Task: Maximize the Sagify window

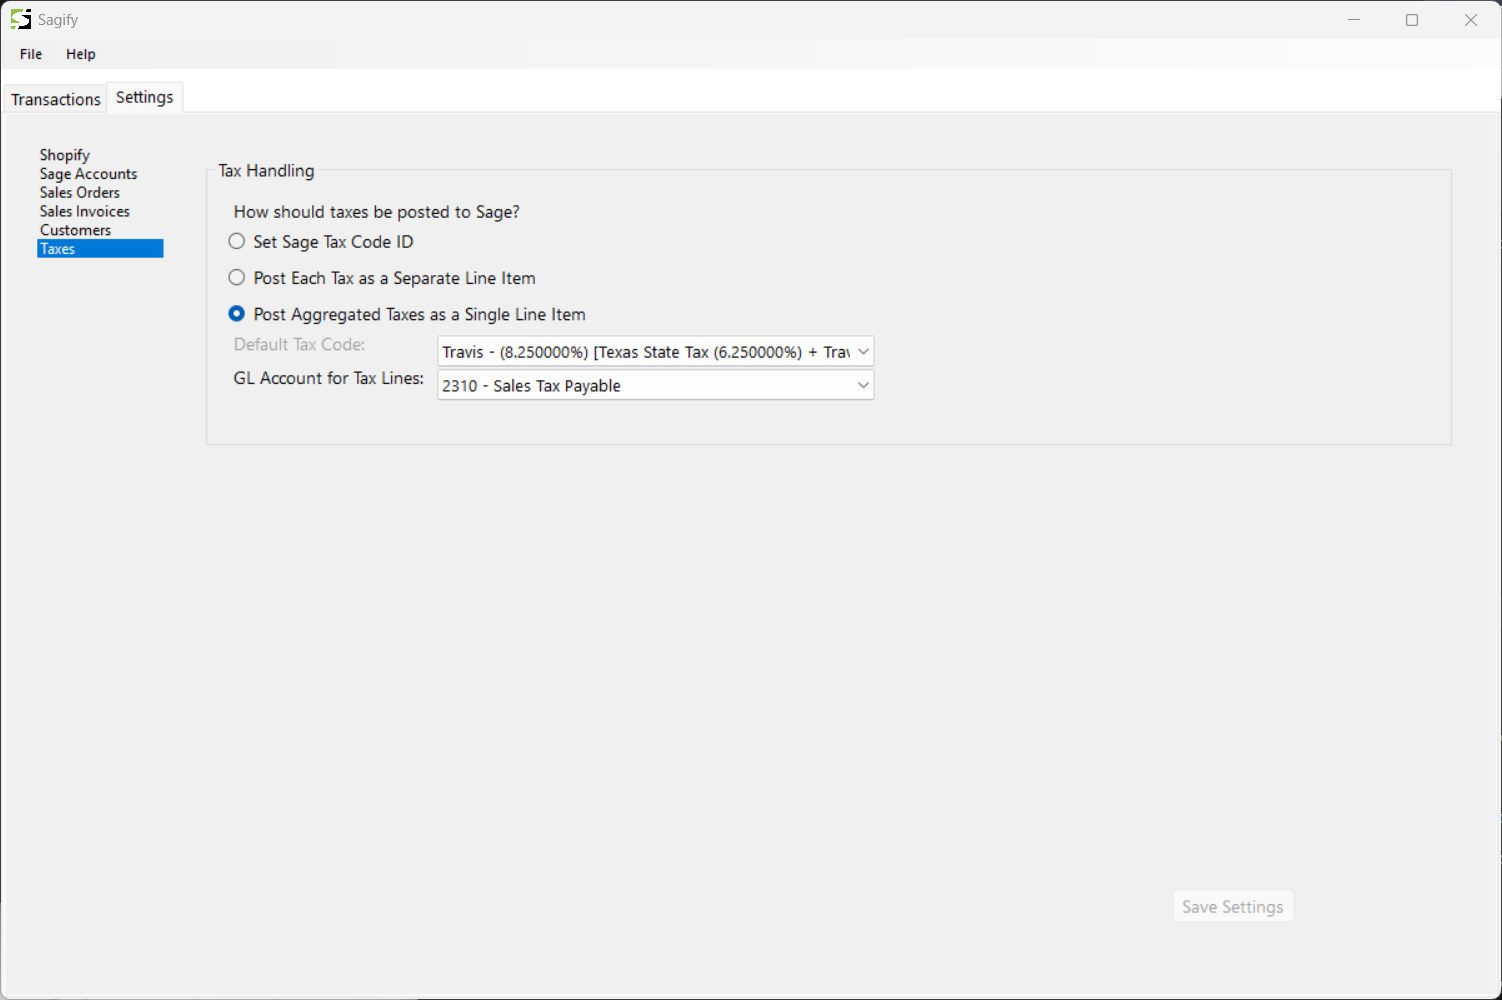Action: coord(1412,20)
